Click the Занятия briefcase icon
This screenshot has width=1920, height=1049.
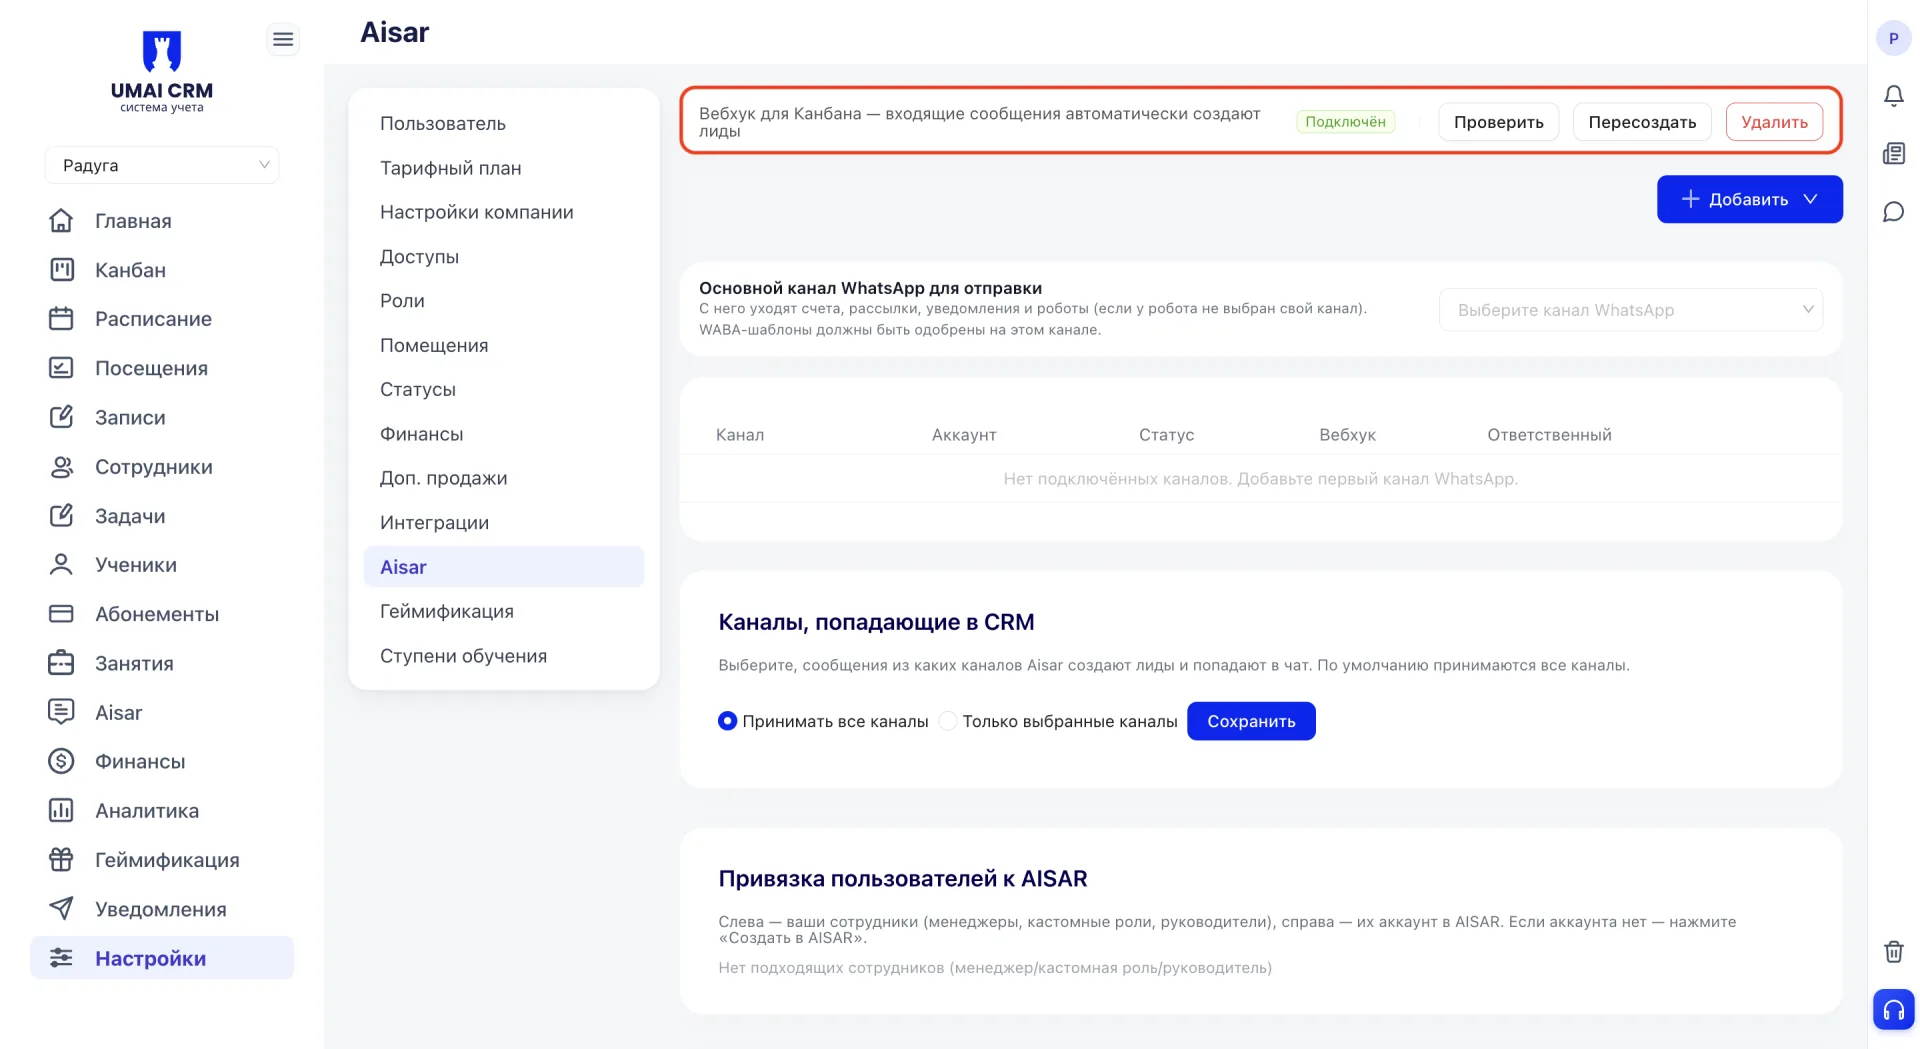coord(61,662)
